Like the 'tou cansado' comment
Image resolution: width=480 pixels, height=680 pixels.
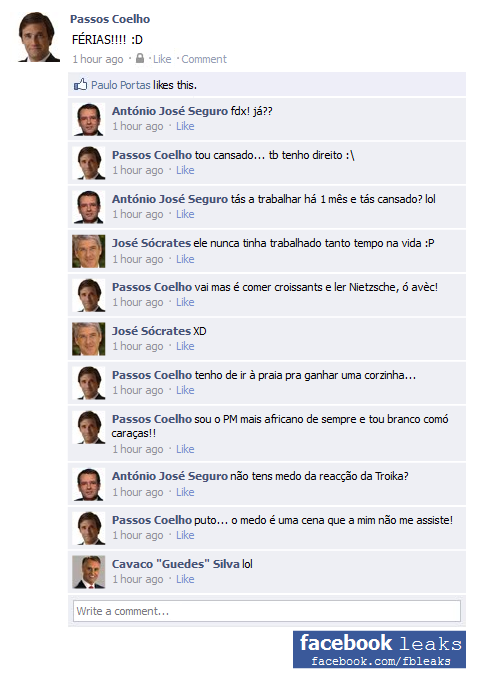(185, 170)
